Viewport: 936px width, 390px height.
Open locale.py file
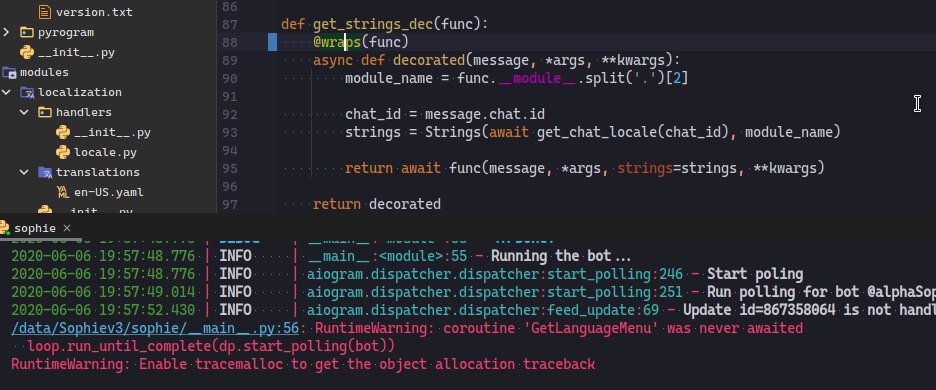click(106, 152)
